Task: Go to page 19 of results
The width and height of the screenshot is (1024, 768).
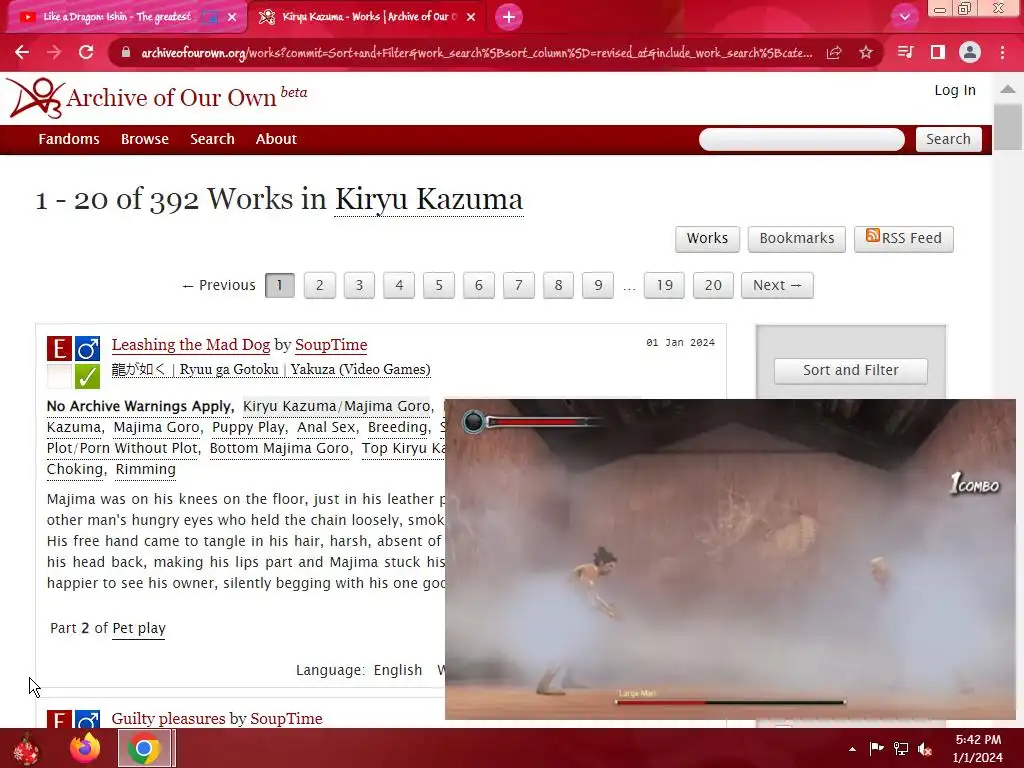Action: click(664, 285)
